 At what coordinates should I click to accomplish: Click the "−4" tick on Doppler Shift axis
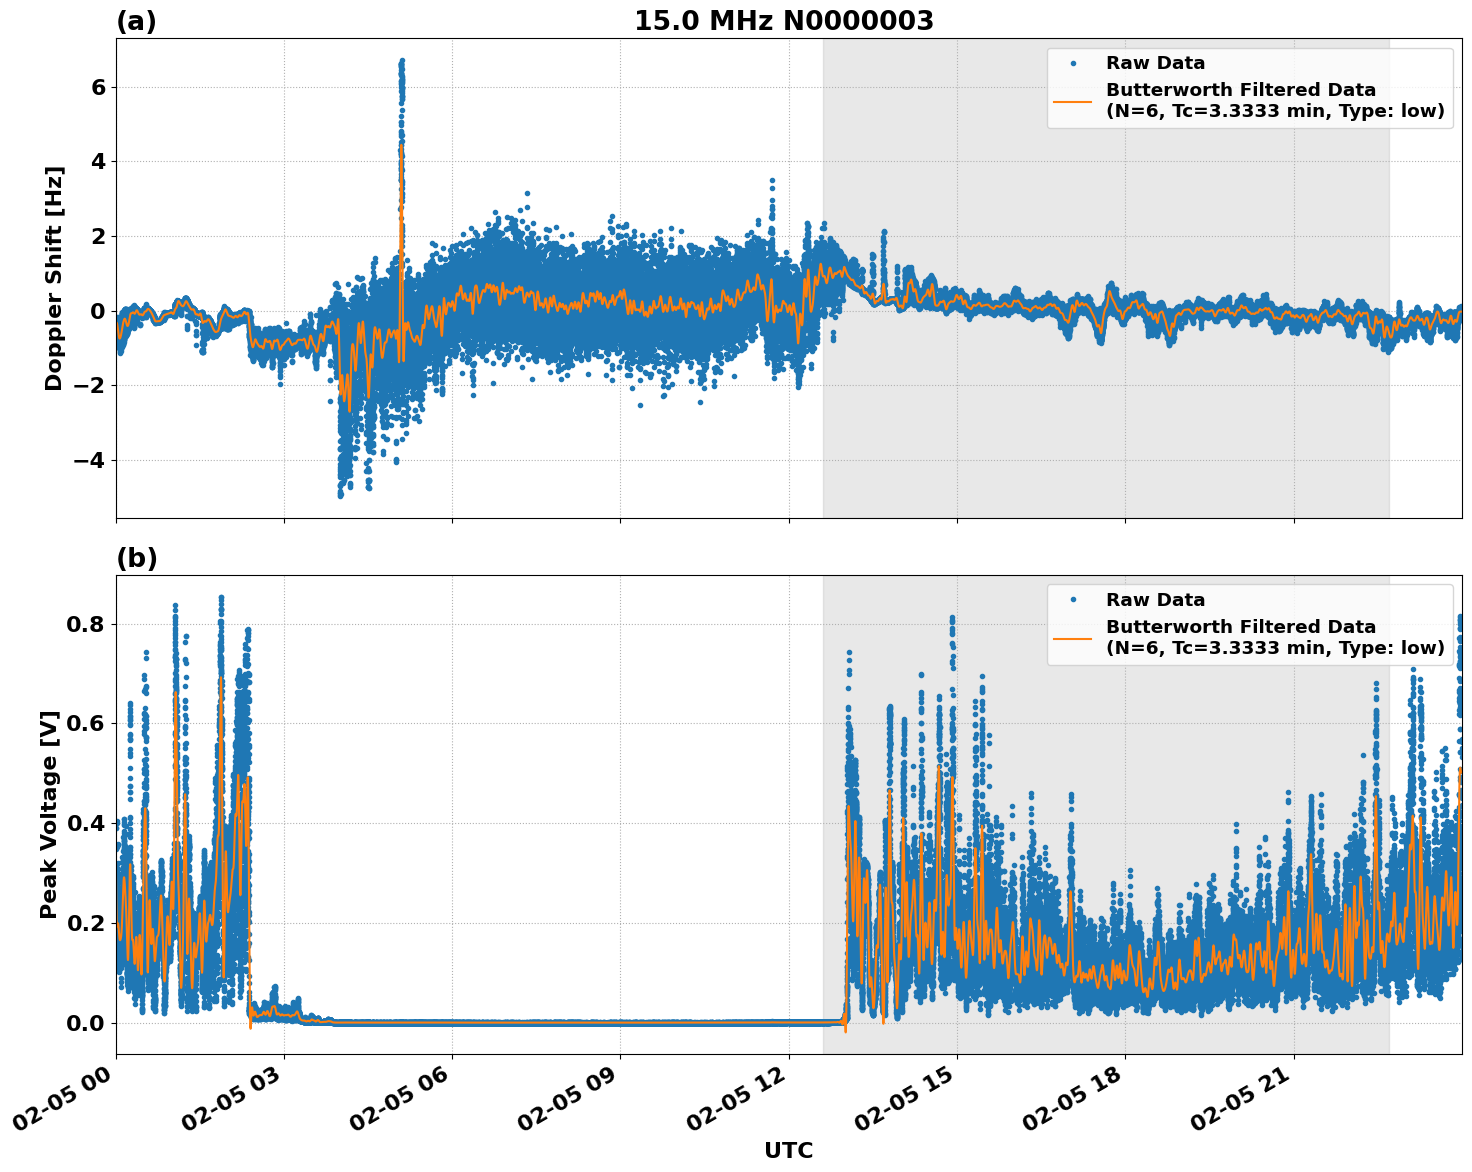coord(90,461)
